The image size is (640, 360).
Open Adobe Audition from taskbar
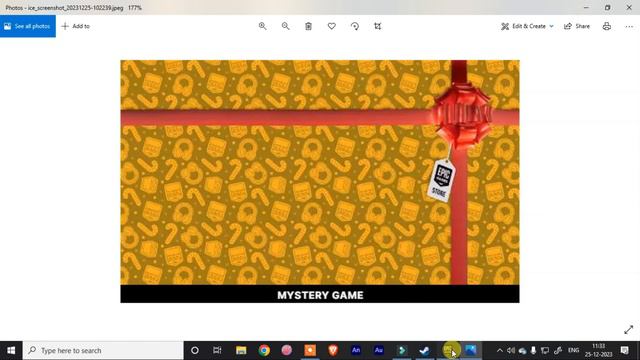pos(379,350)
